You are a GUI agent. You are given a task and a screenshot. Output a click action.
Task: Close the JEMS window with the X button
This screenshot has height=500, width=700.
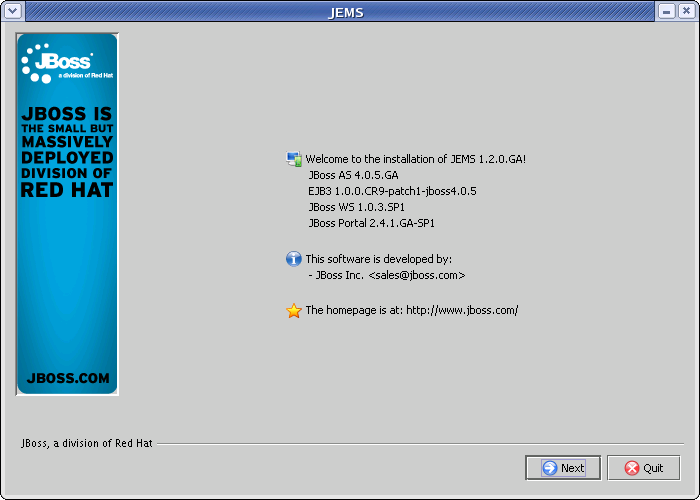coord(687,11)
